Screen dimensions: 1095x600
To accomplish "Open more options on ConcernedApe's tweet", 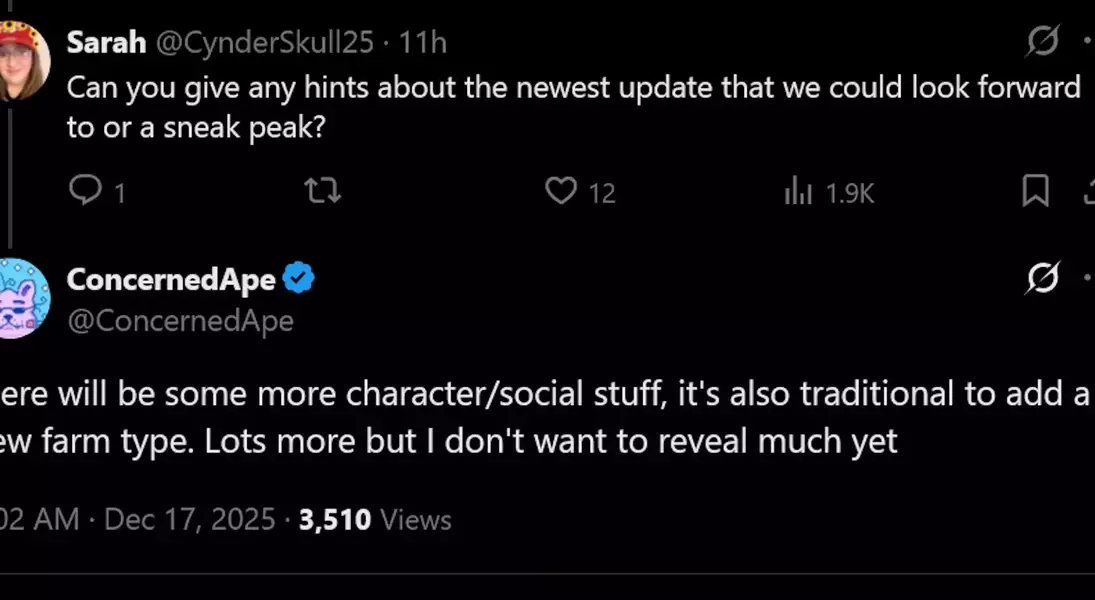I will point(1088,280).
